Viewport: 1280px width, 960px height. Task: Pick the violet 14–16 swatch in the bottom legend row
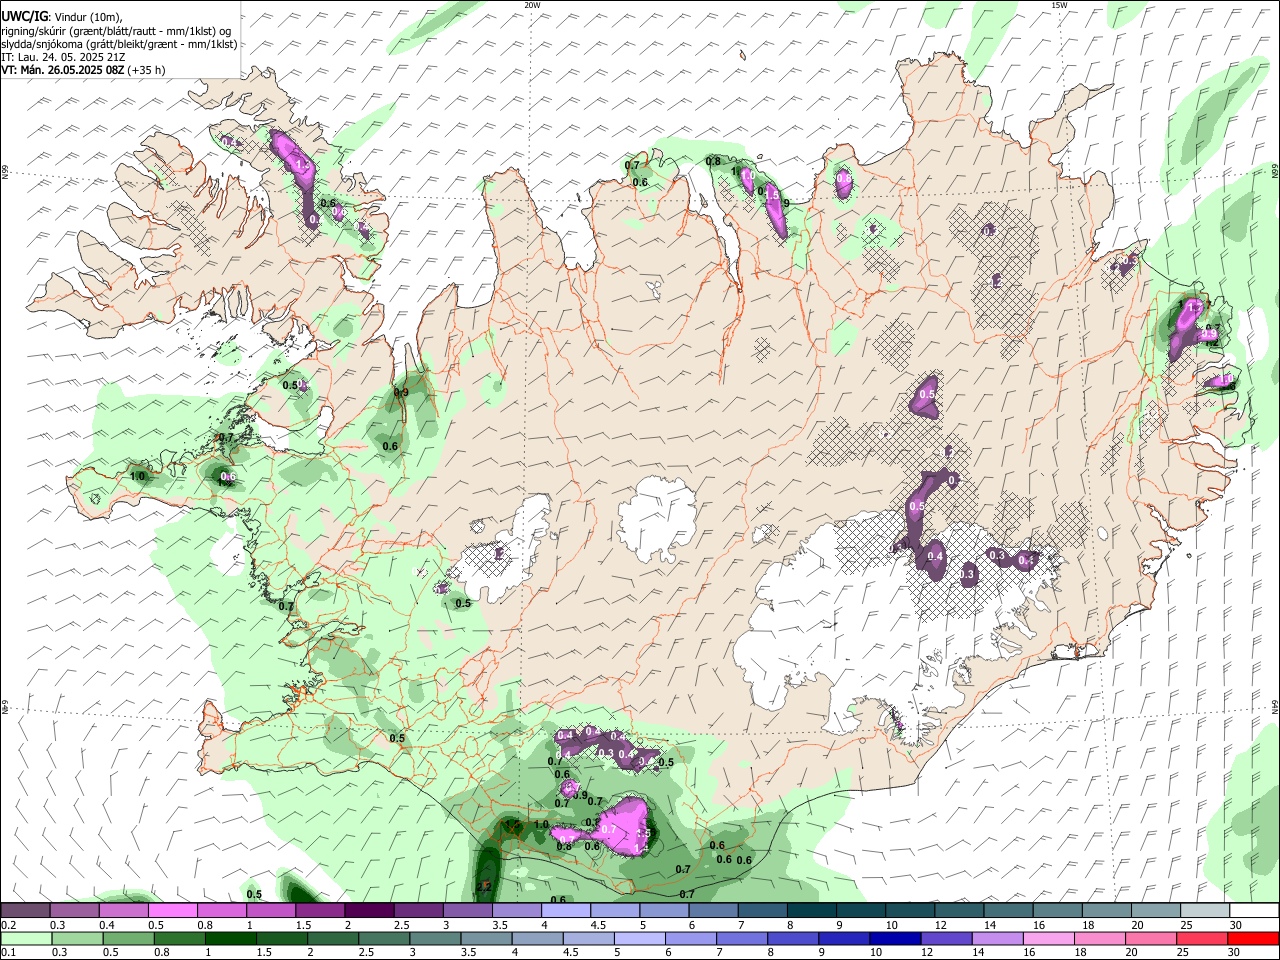tap(998, 939)
